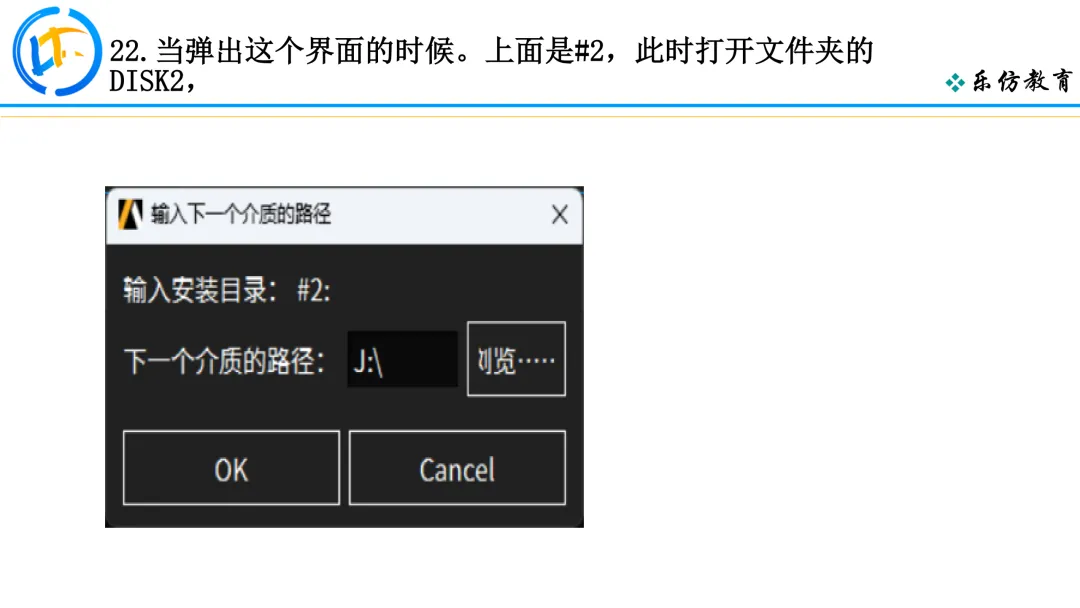
Task: Confirm the media path with OK
Action: point(231,468)
